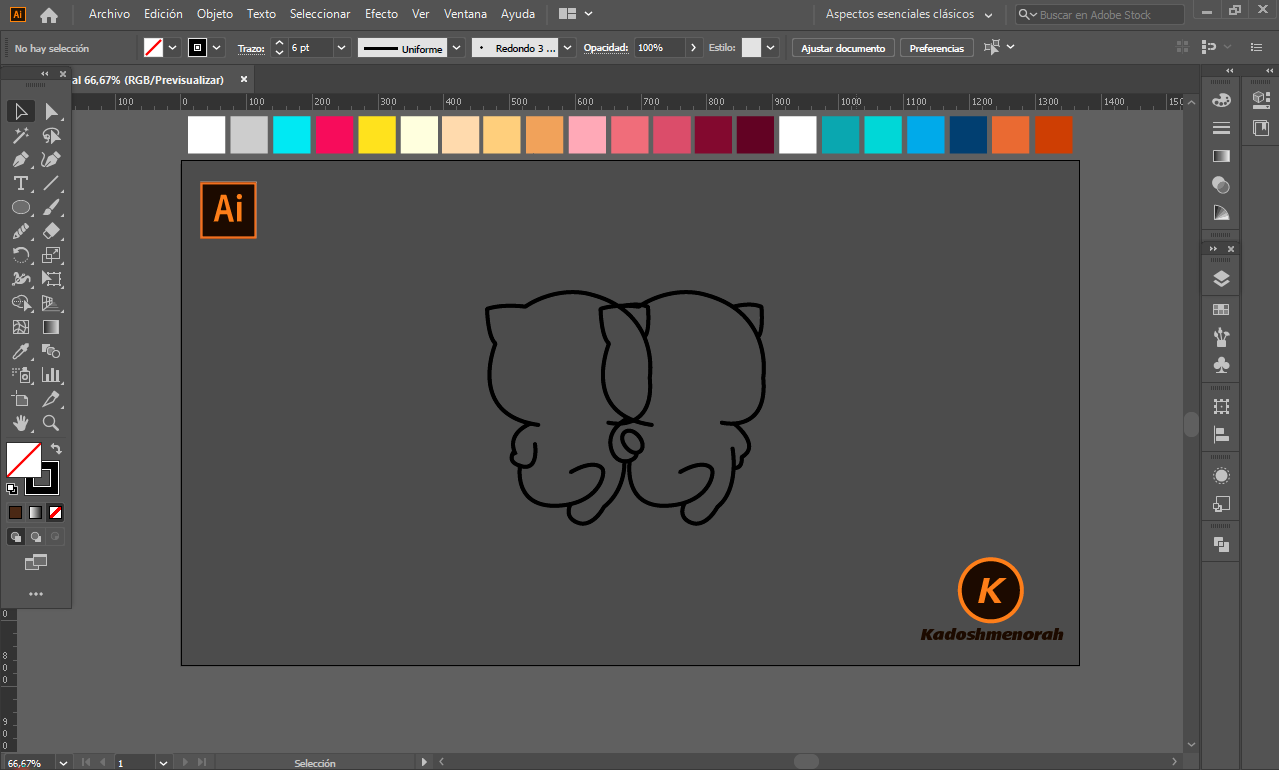Expand the stroke weight 6 pt dropdown

(342, 48)
